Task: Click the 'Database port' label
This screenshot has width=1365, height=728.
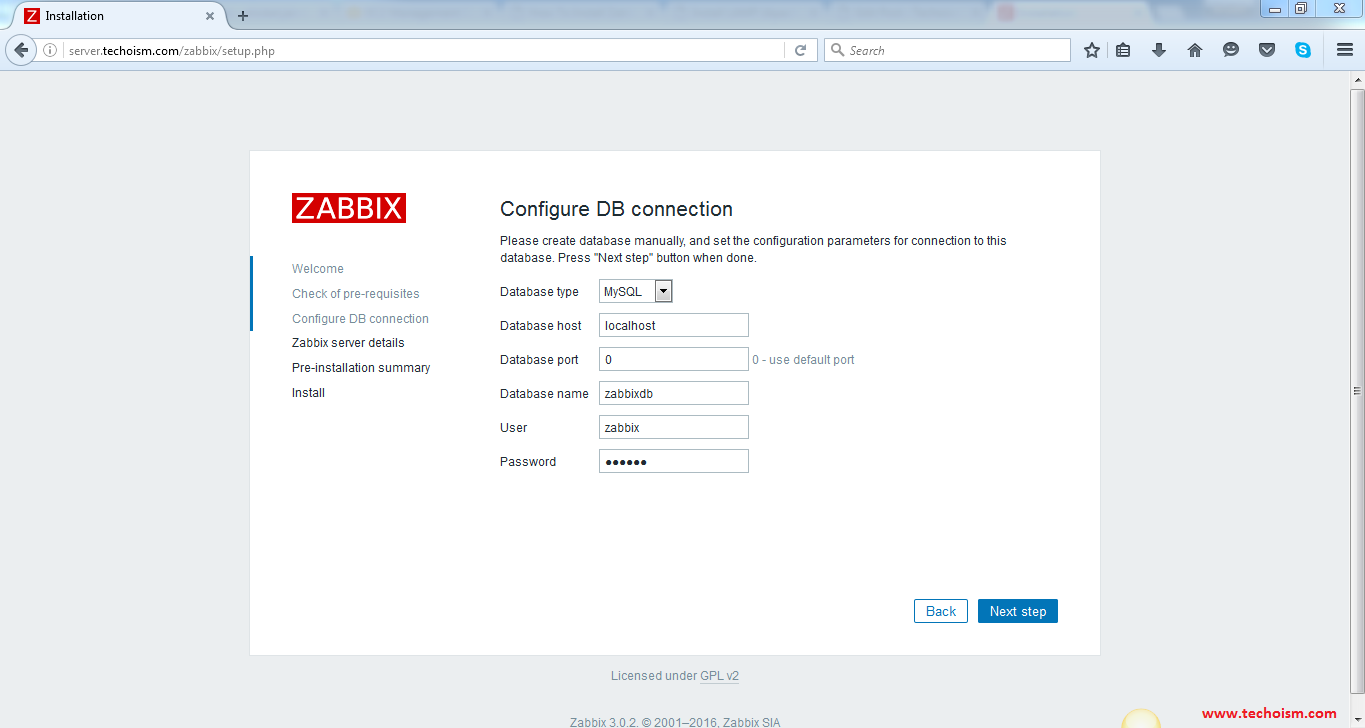Action: 539,360
